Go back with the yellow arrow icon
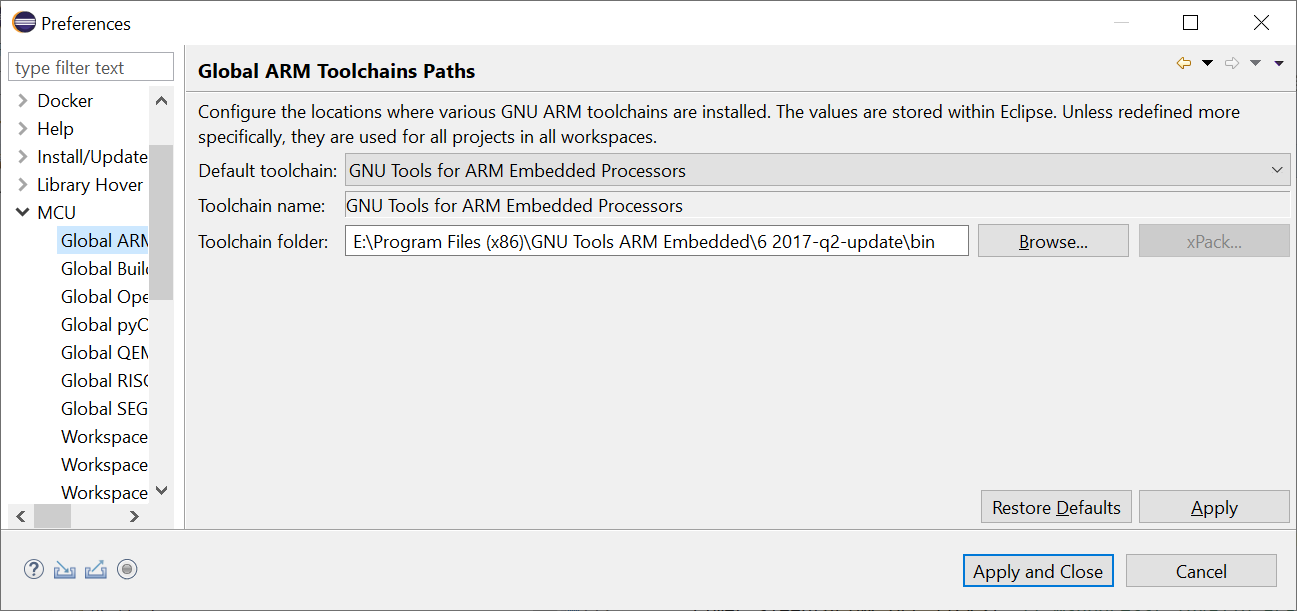Image resolution: width=1297 pixels, height=611 pixels. pyautogui.click(x=1184, y=64)
